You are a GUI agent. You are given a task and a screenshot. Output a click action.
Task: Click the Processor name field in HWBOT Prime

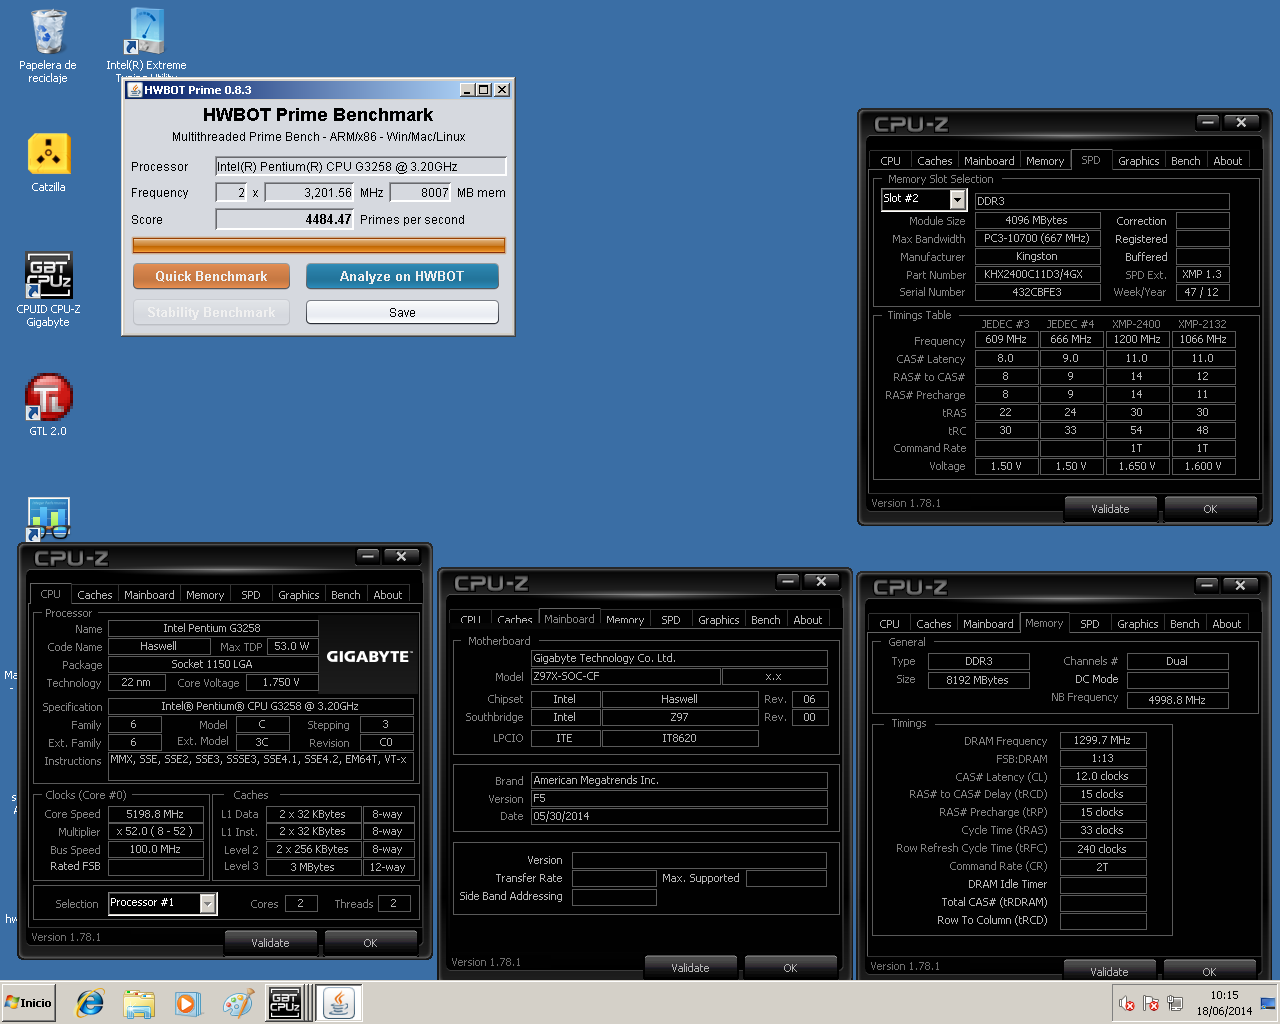click(x=361, y=166)
